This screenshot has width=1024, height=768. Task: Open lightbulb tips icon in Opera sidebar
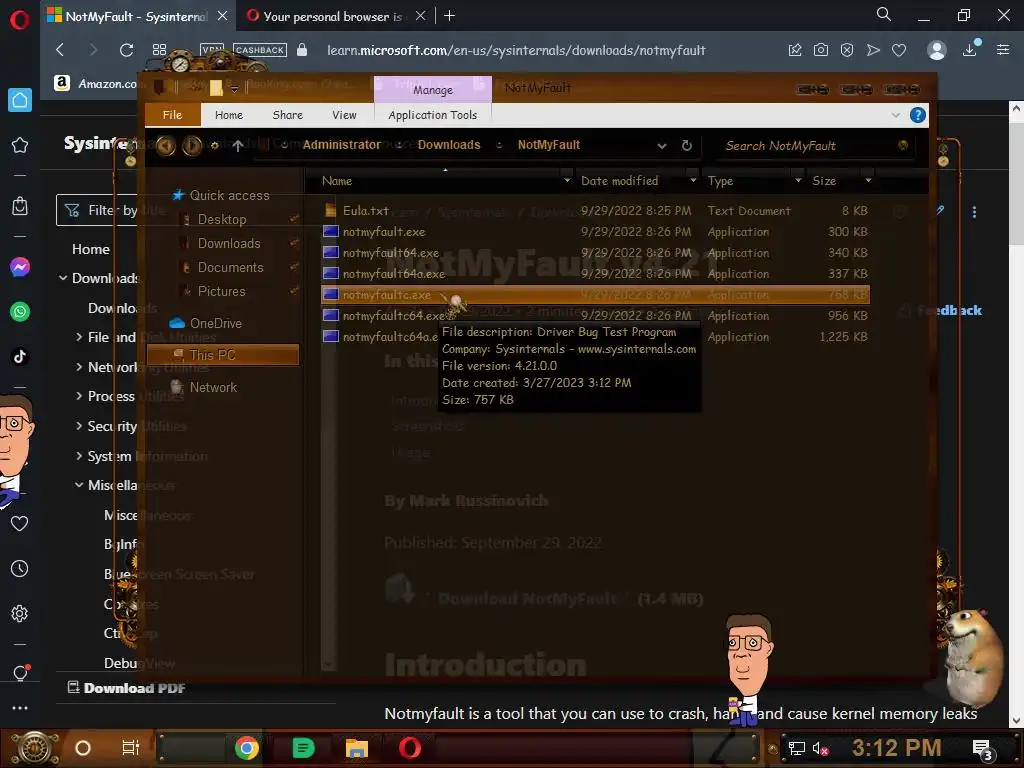(x=20, y=673)
